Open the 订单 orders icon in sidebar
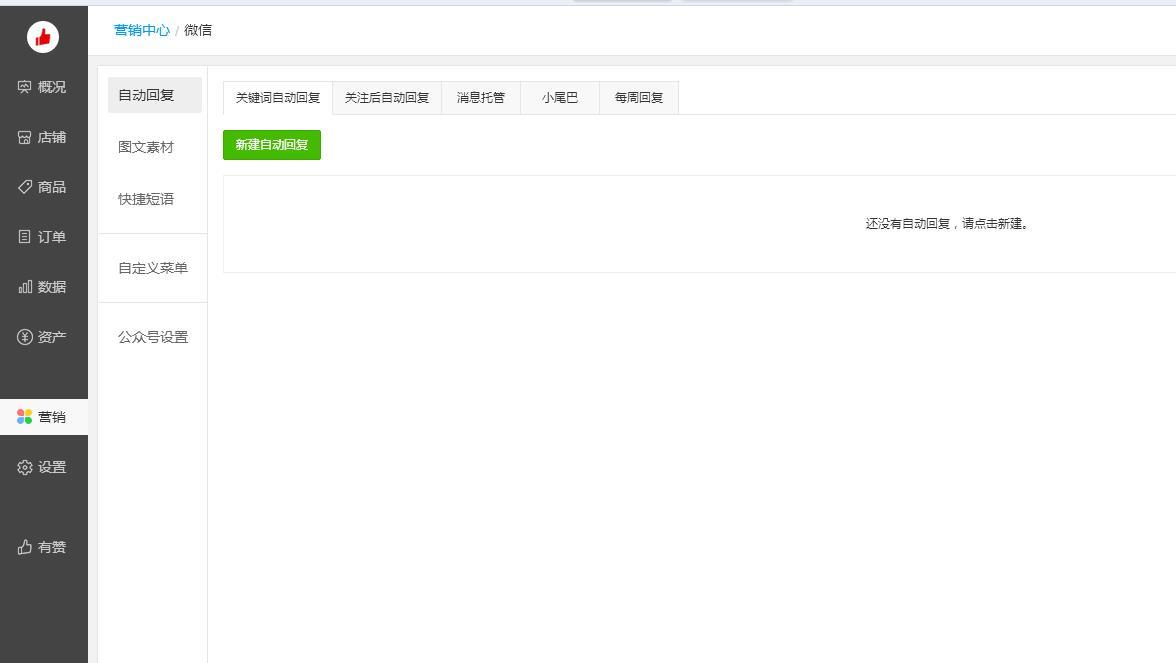This screenshot has width=1176, height=663. (x=25, y=237)
